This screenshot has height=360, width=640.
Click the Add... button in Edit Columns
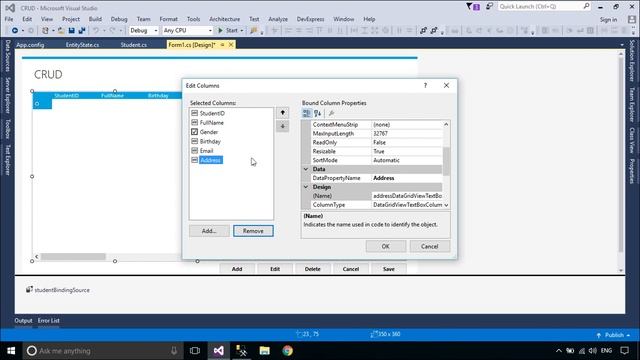[209, 231]
